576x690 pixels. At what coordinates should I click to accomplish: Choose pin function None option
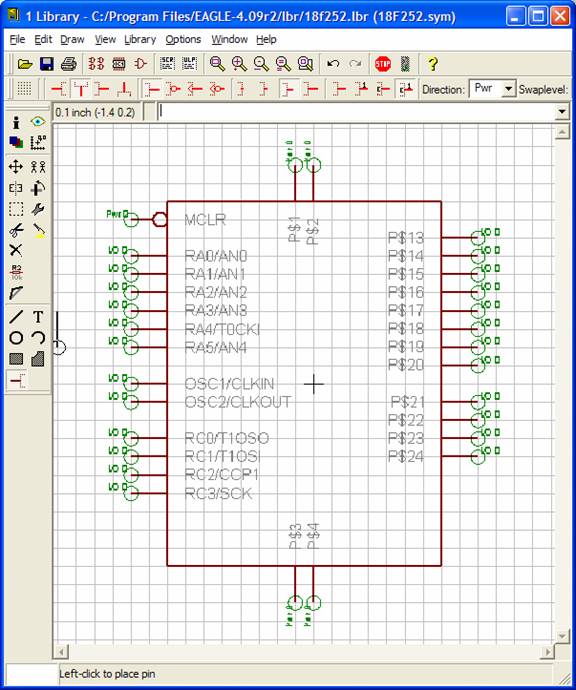[x=152, y=89]
